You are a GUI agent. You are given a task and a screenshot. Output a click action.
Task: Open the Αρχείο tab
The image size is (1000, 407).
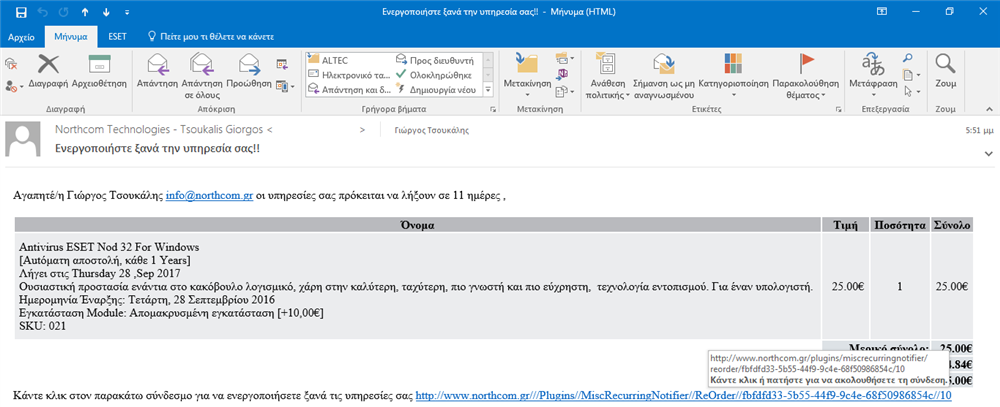pyautogui.click(x=22, y=37)
